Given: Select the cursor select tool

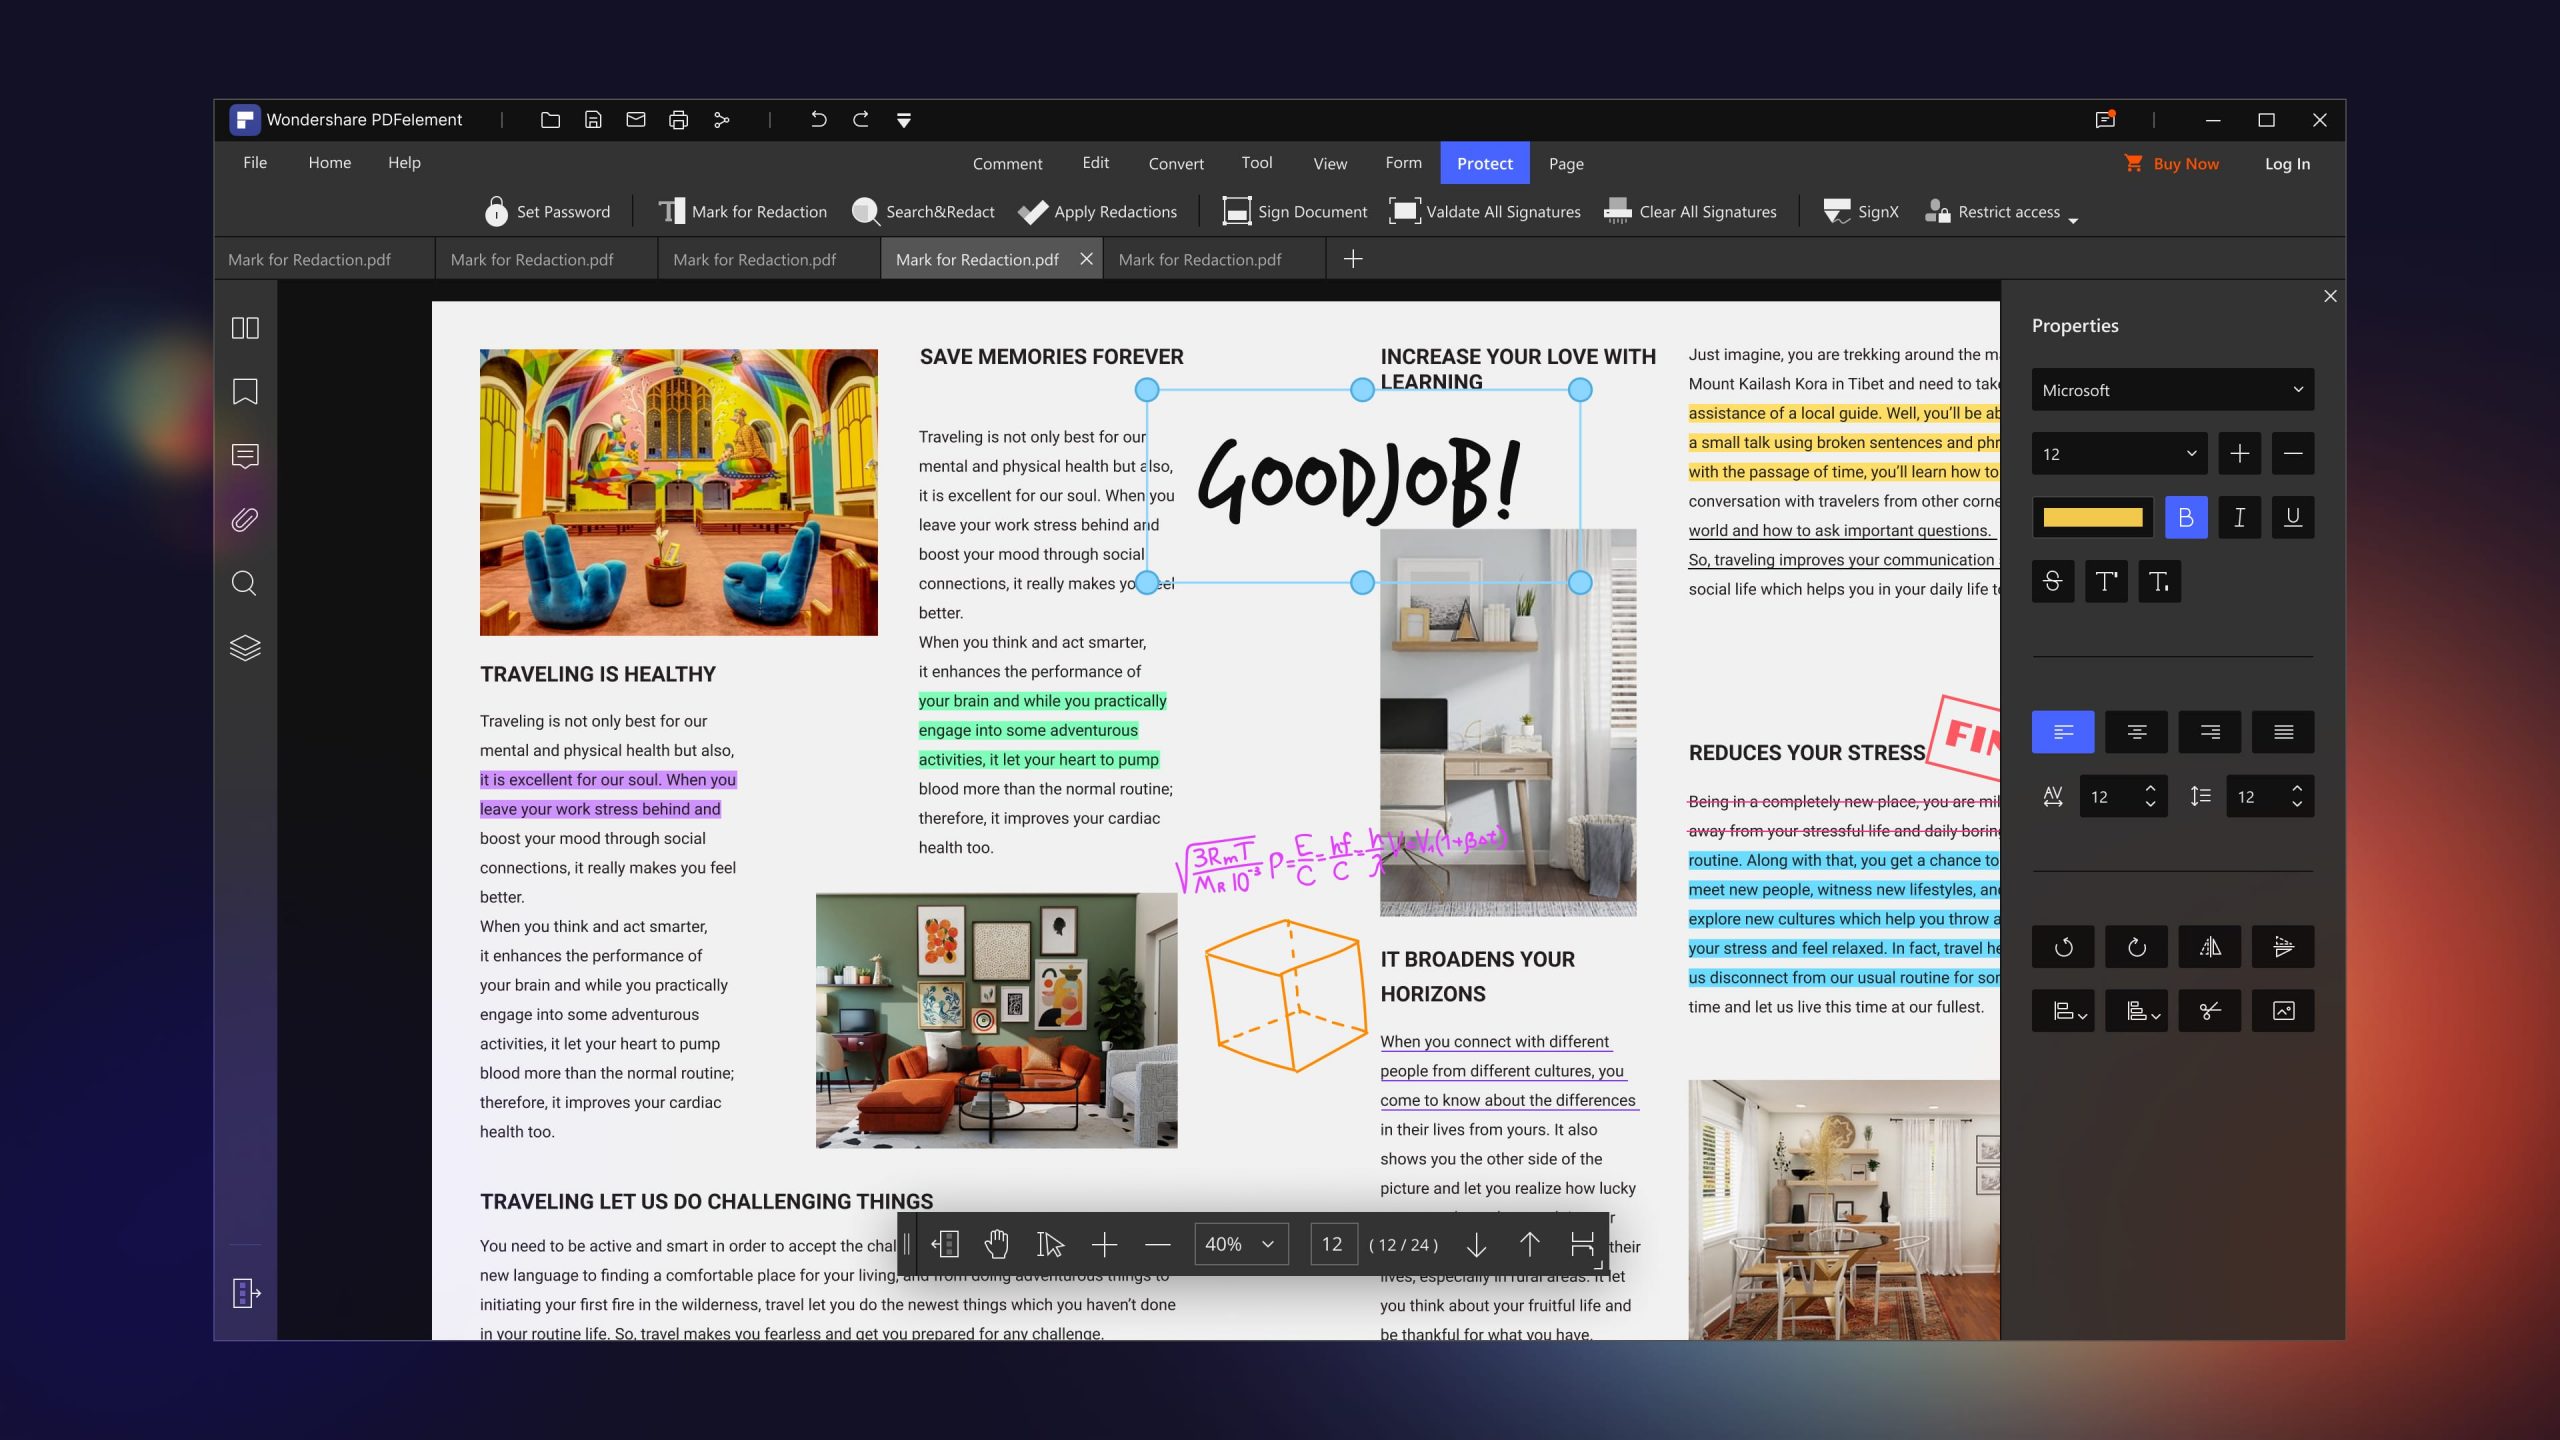Looking at the screenshot, I should coord(1050,1244).
